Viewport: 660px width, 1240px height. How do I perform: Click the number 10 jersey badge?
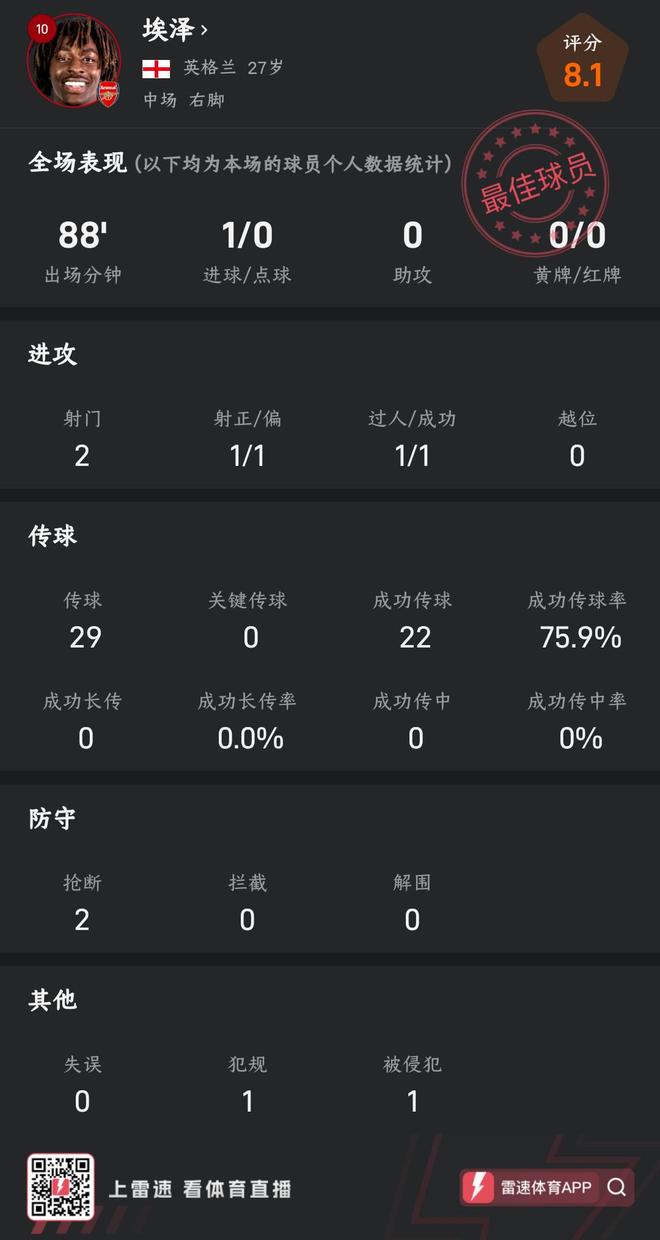tap(41, 29)
